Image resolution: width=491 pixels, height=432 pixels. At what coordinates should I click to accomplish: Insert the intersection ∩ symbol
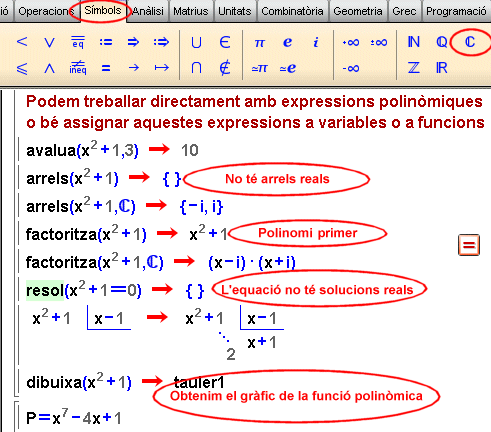click(196, 68)
